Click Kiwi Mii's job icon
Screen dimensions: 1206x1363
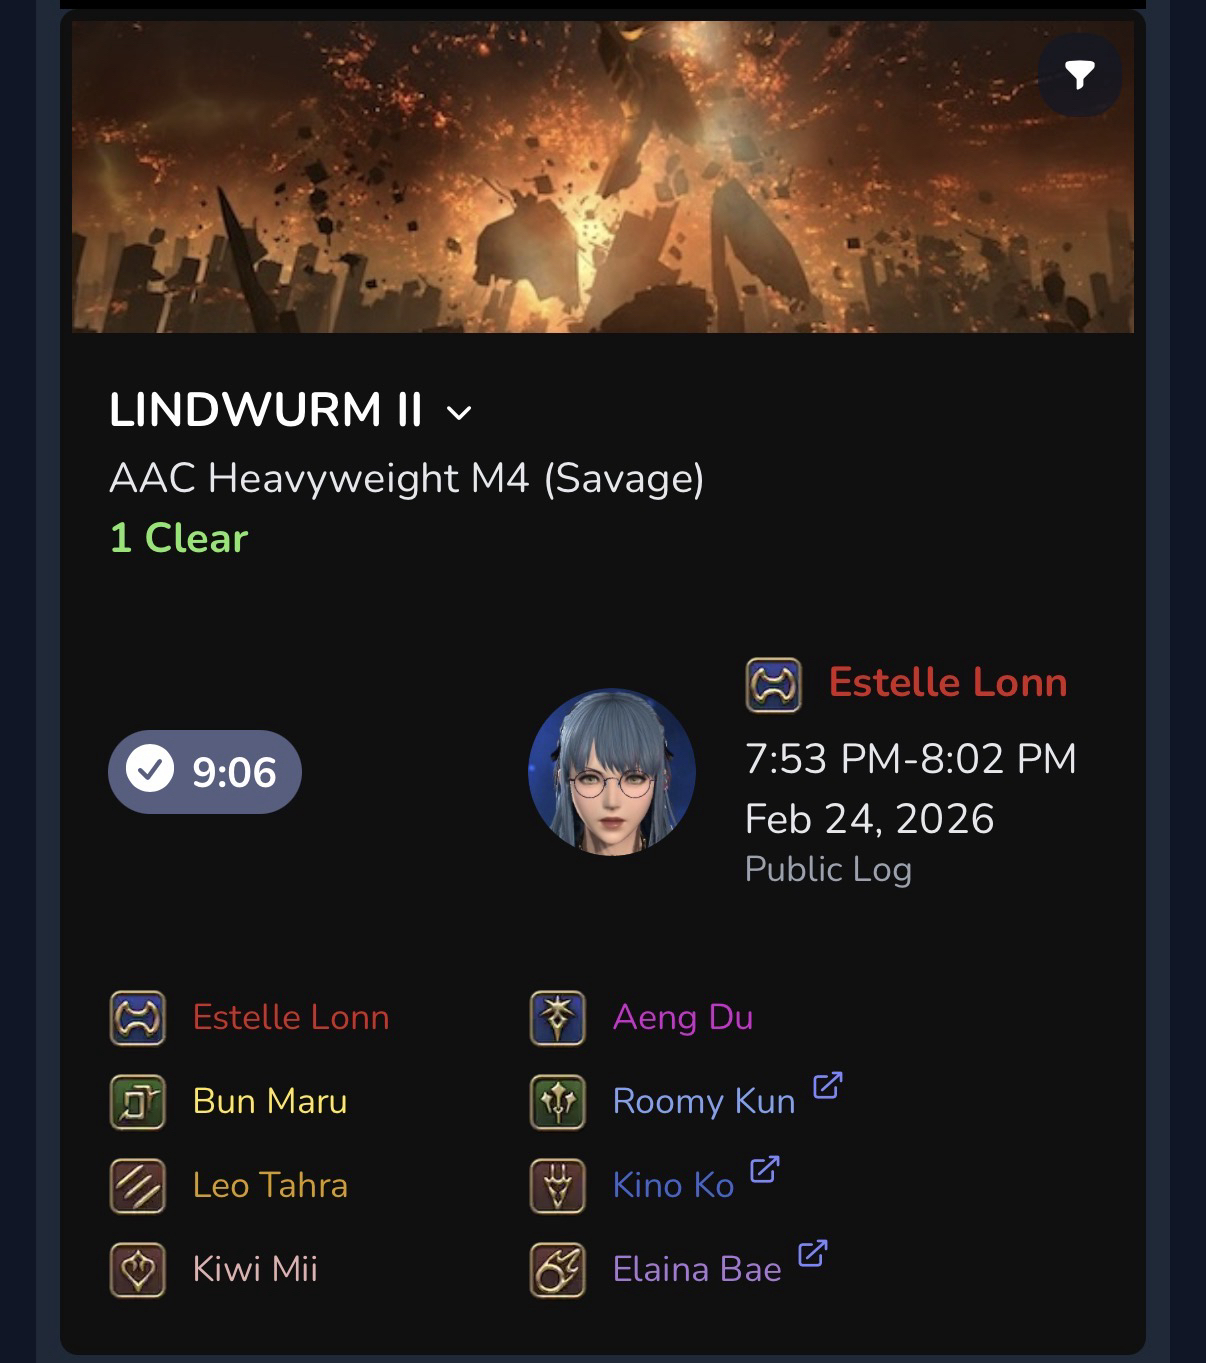(137, 1270)
